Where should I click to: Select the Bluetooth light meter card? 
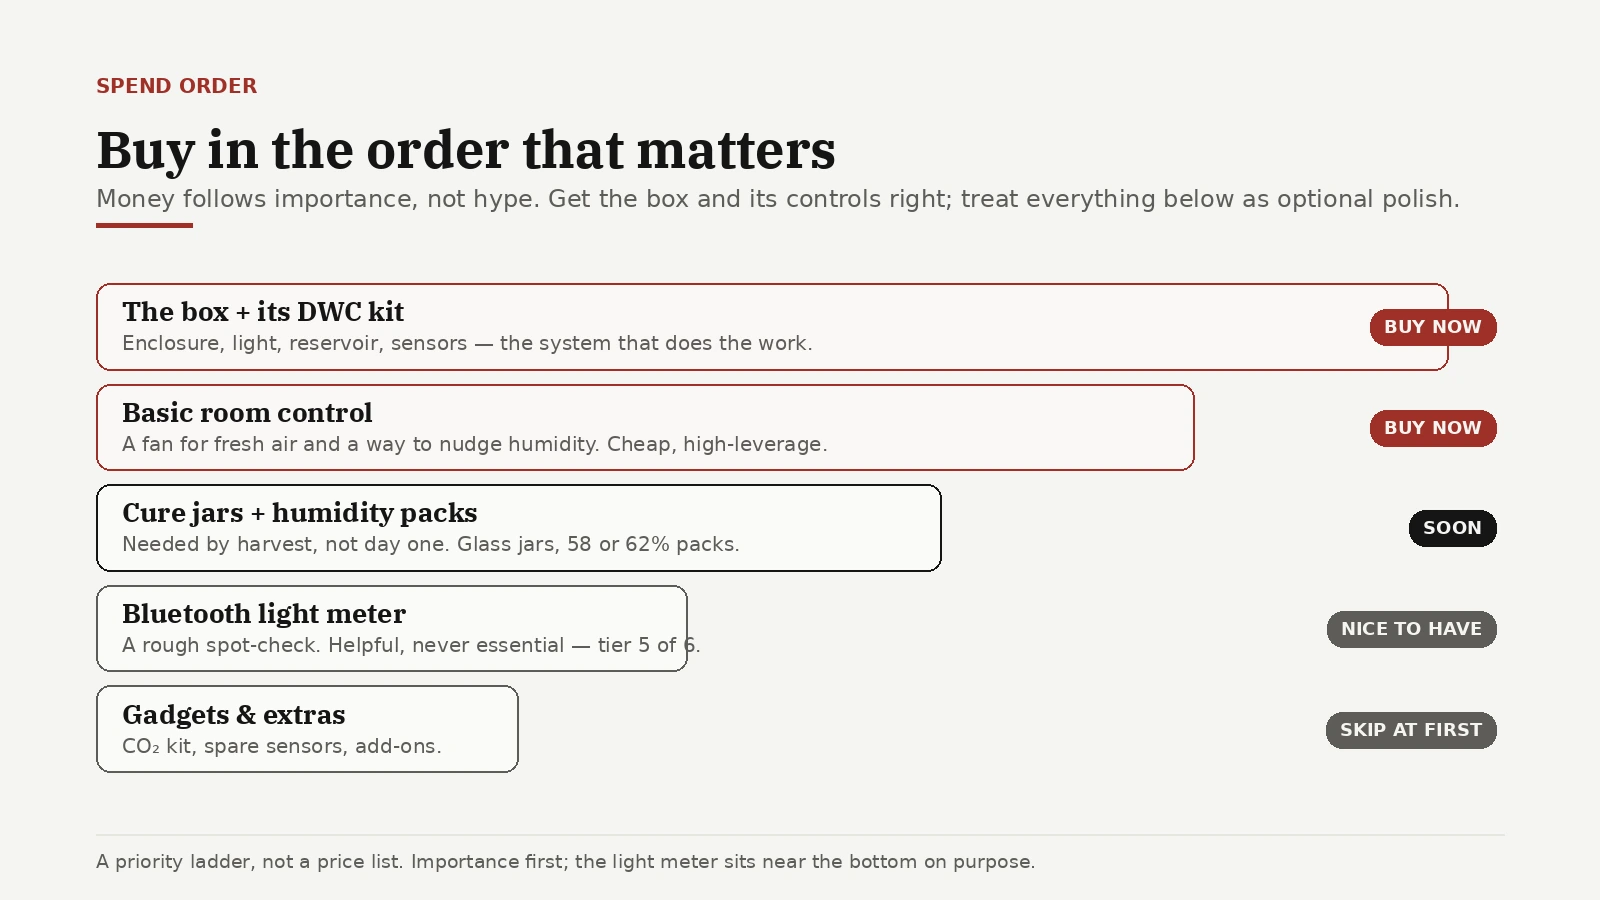[x=392, y=629]
